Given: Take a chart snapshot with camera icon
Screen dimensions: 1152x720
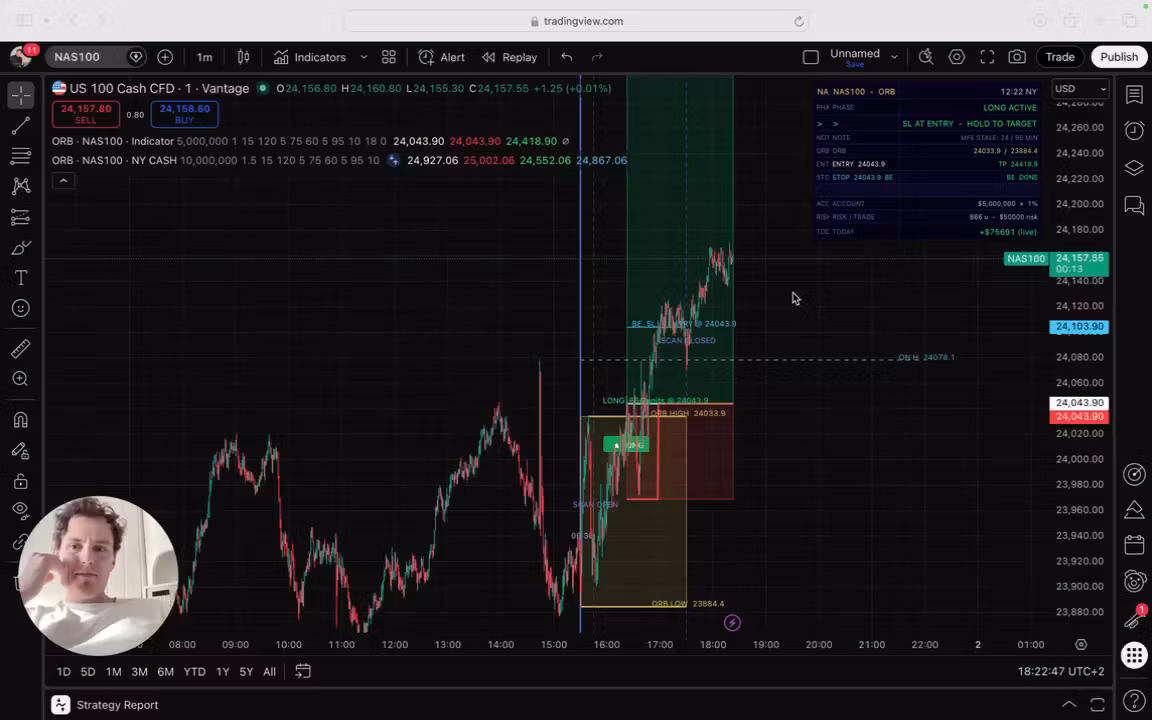Looking at the screenshot, I should coord(1017,57).
